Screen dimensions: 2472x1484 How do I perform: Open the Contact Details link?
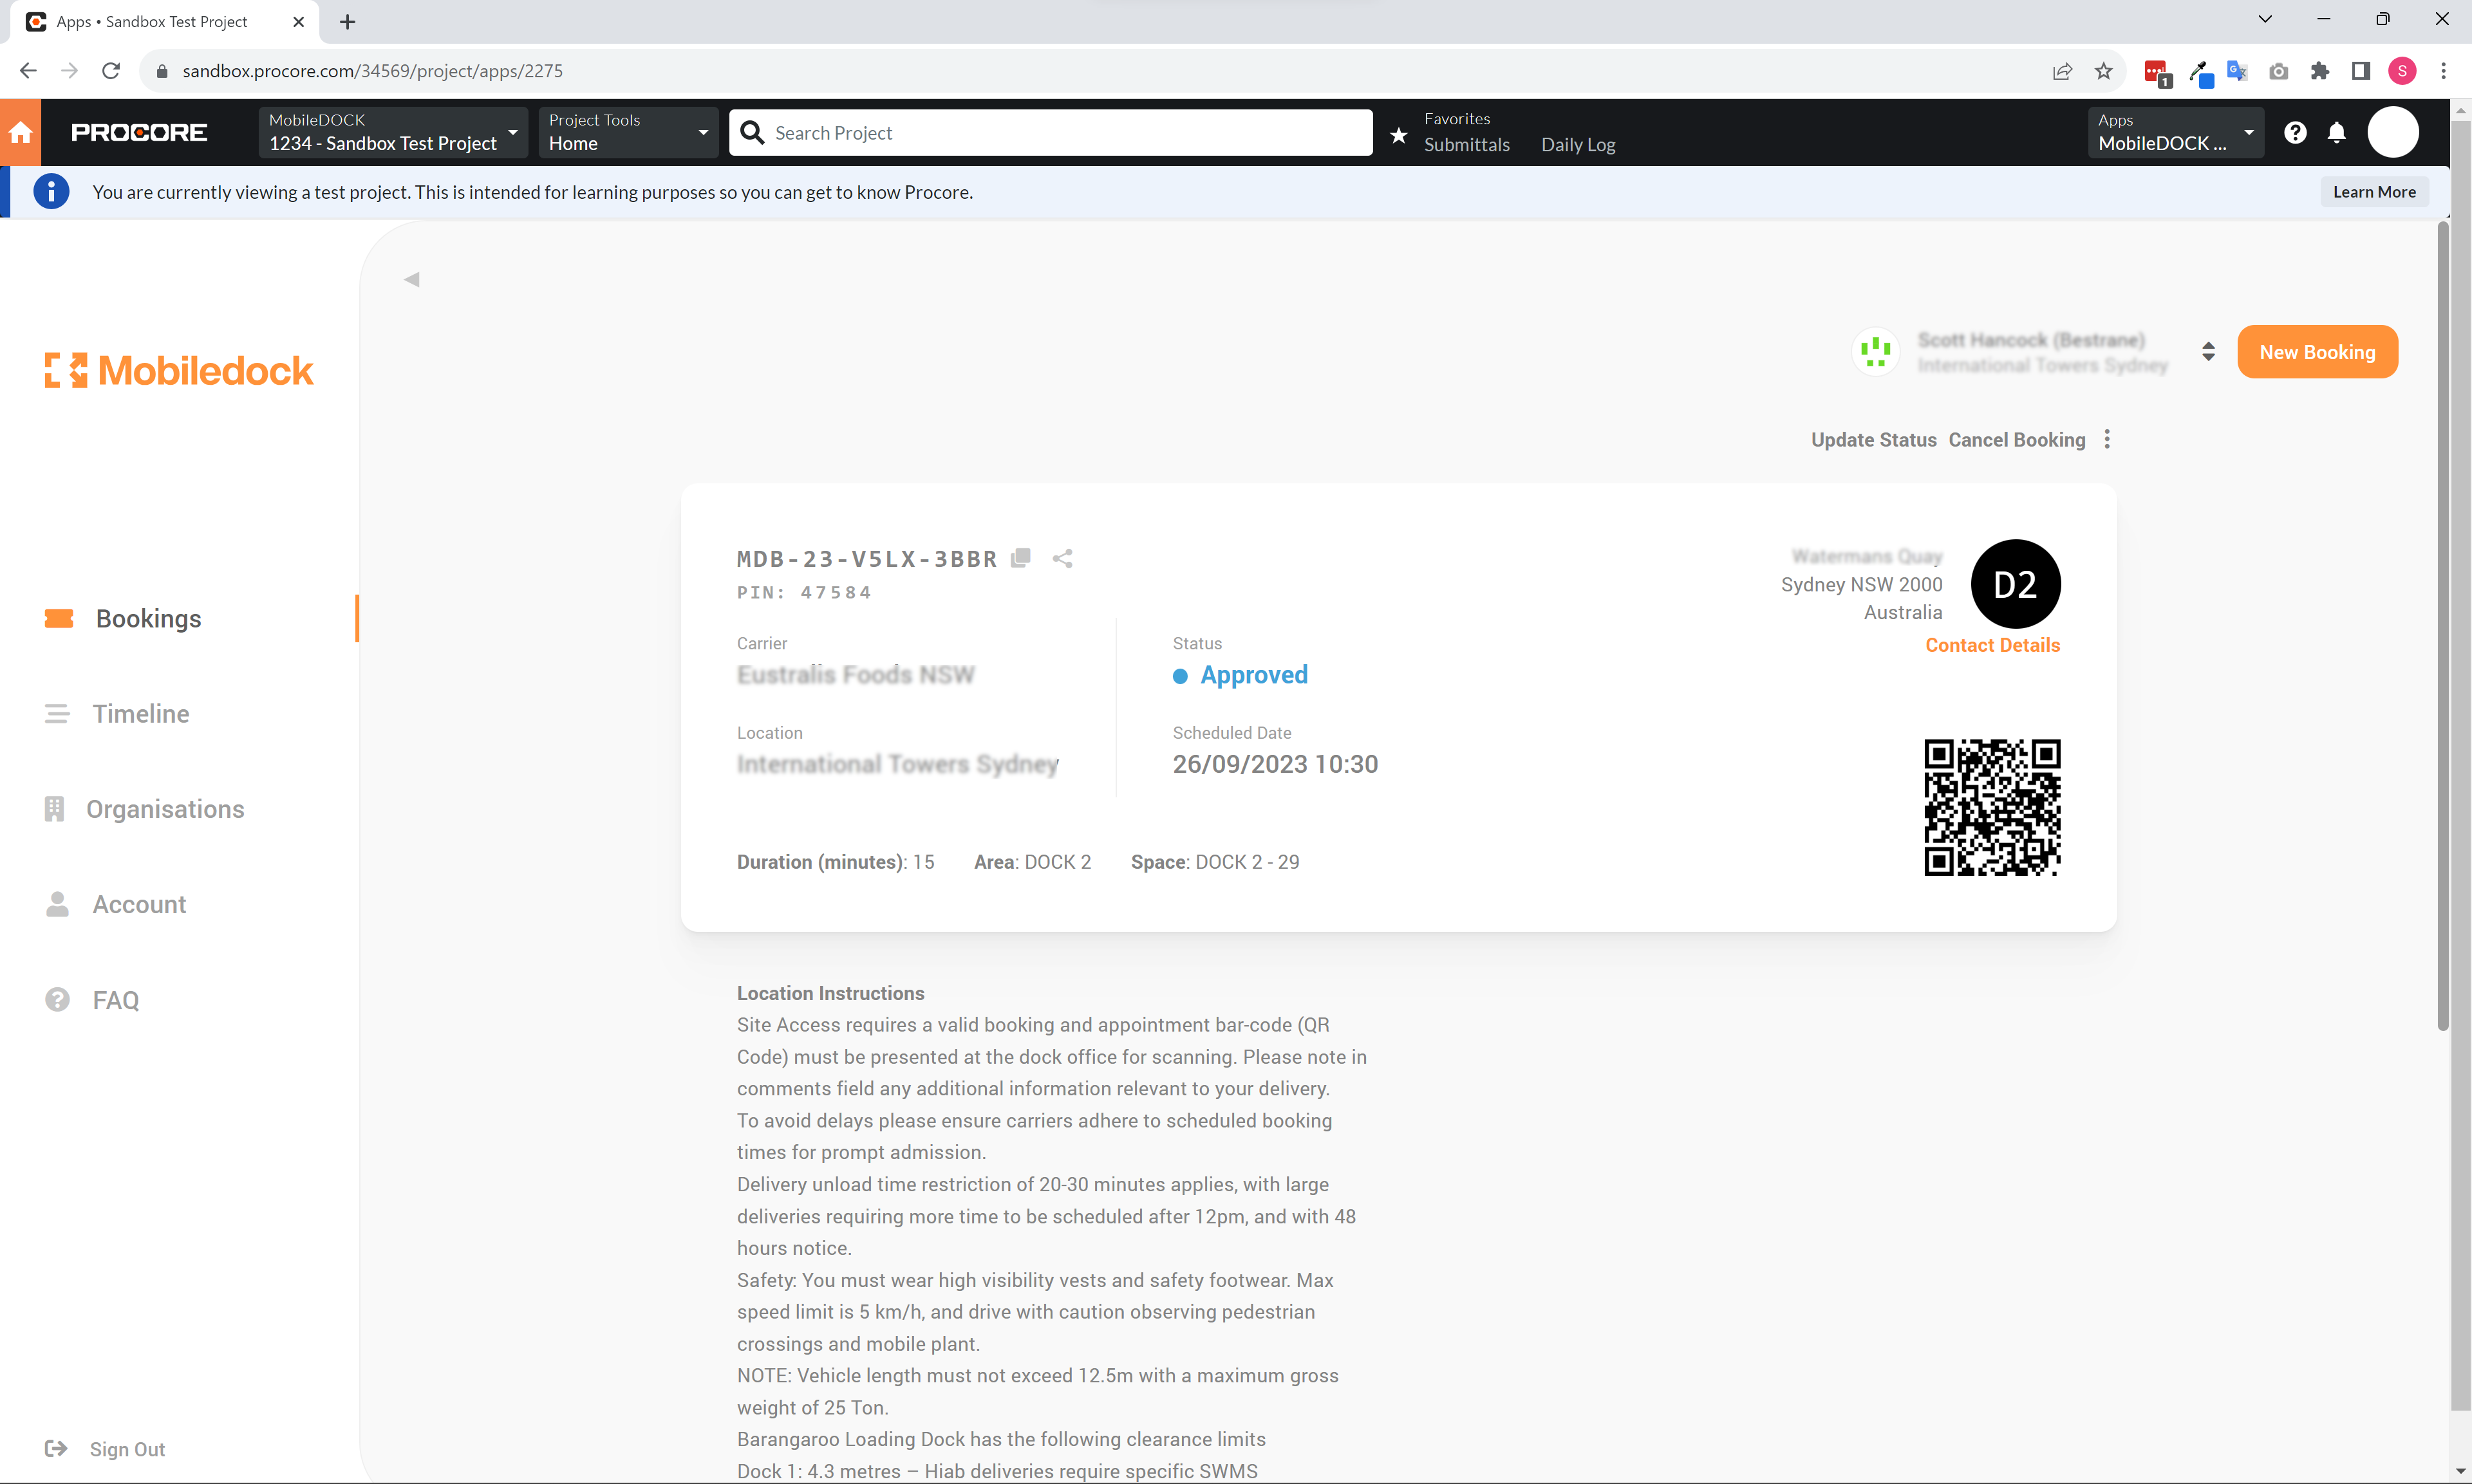tap(1992, 645)
